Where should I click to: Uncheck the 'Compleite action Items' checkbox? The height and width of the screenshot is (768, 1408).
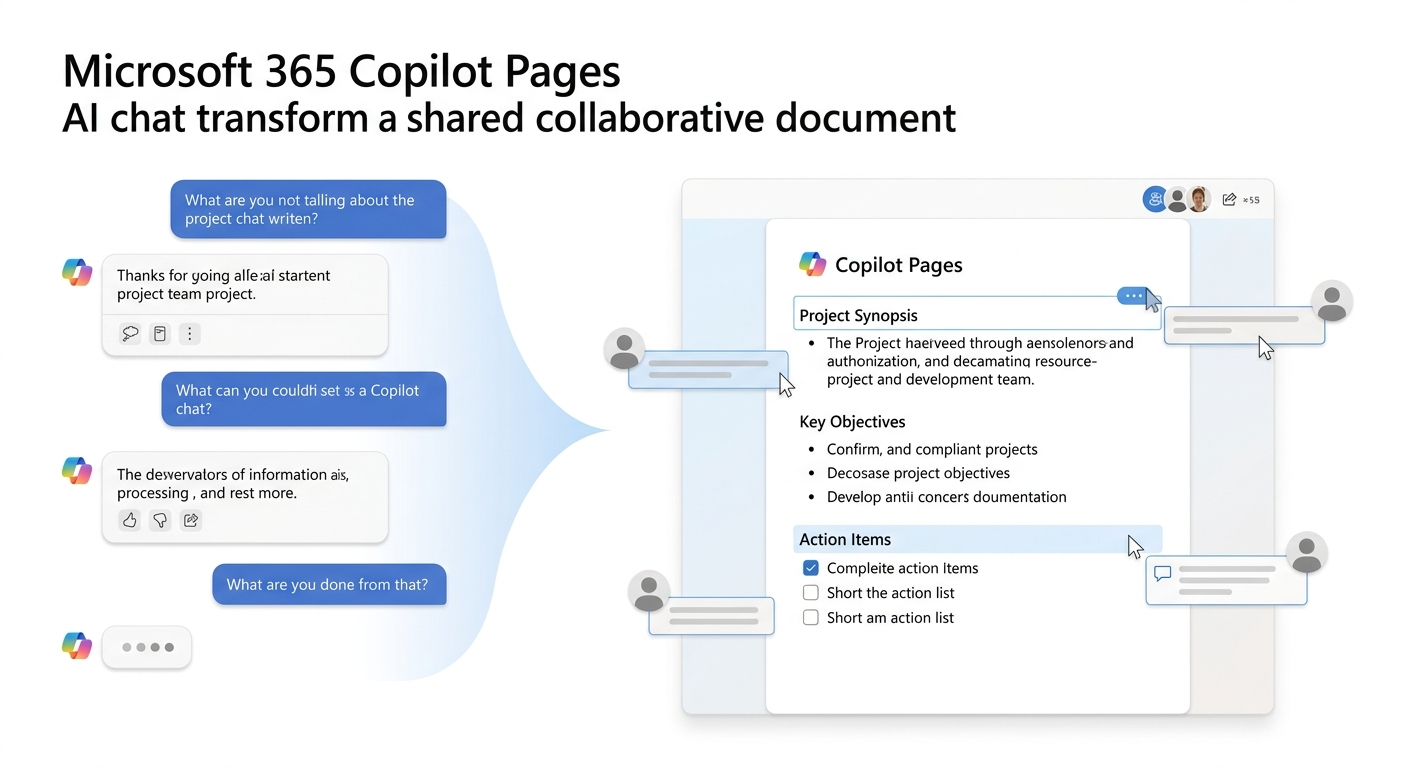(x=811, y=568)
